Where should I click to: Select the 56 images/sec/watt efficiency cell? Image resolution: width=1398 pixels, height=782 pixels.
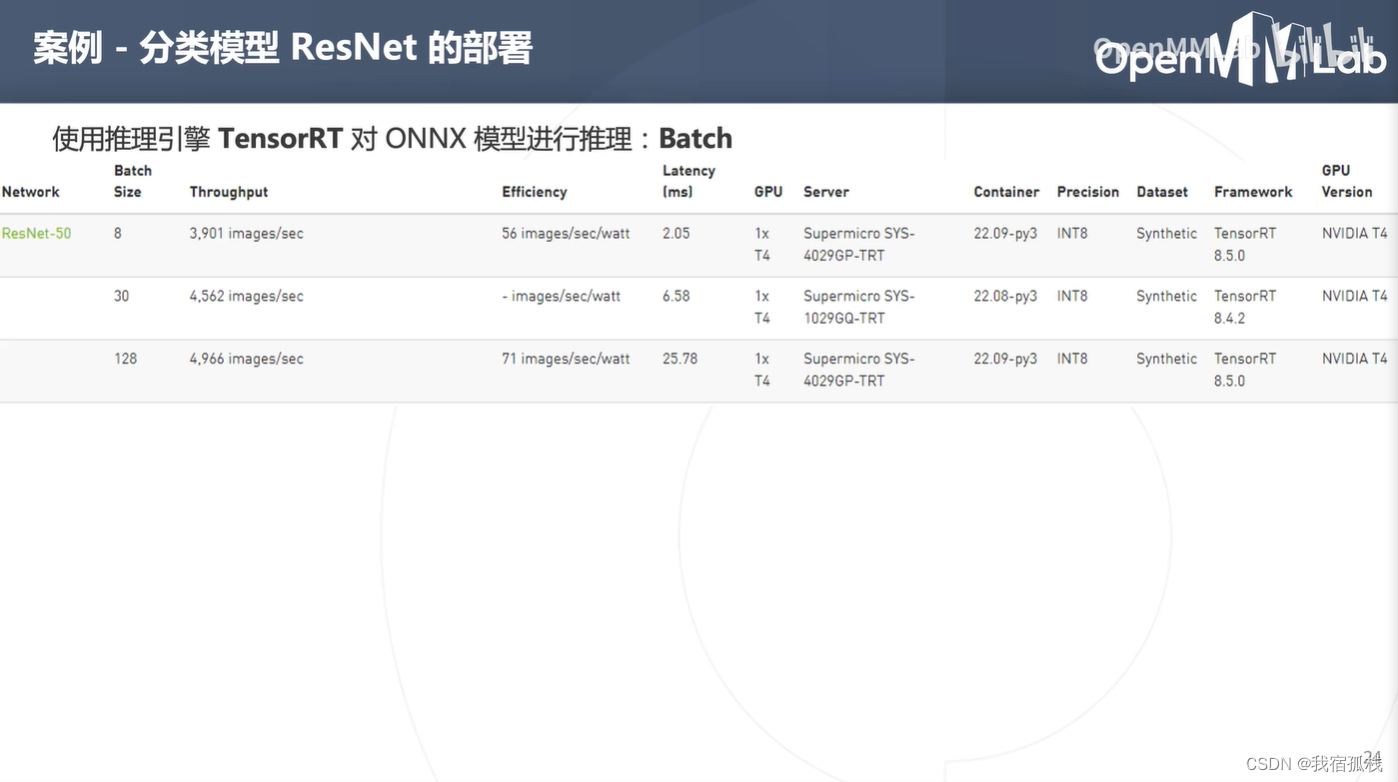point(566,234)
